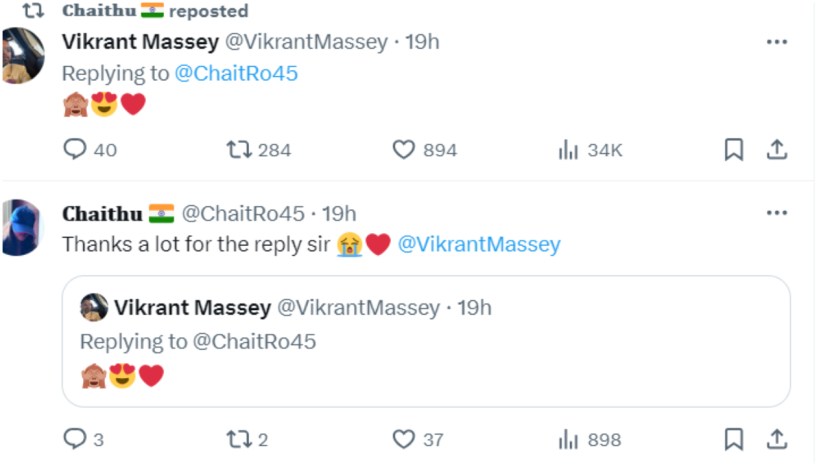Viewport: 830px width, 466px height.
Task: Reply to Vikrant Massey's emoji tweet
Action: click(x=75, y=150)
